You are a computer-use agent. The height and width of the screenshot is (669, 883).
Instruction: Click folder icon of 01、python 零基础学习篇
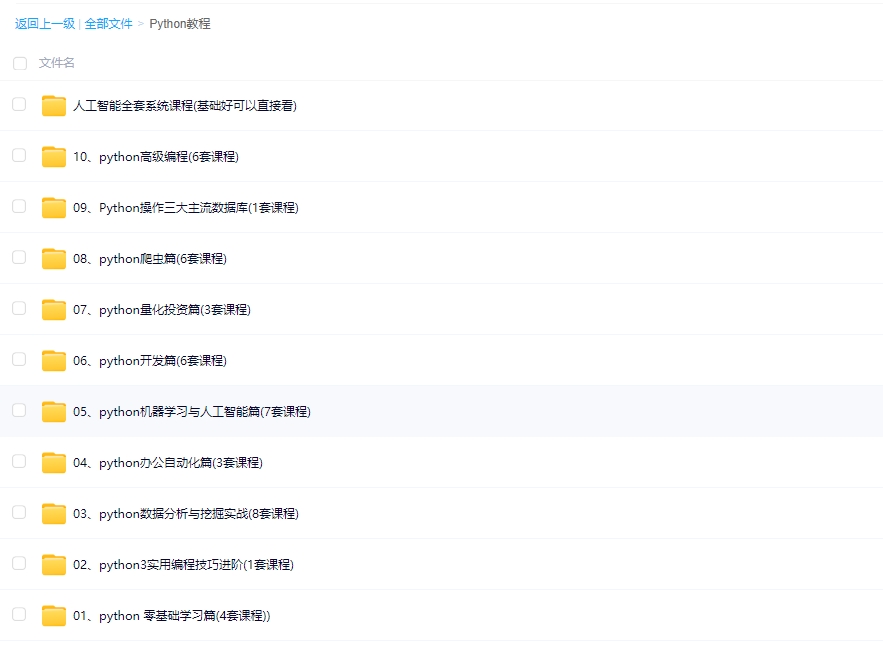(x=53, y=616)
